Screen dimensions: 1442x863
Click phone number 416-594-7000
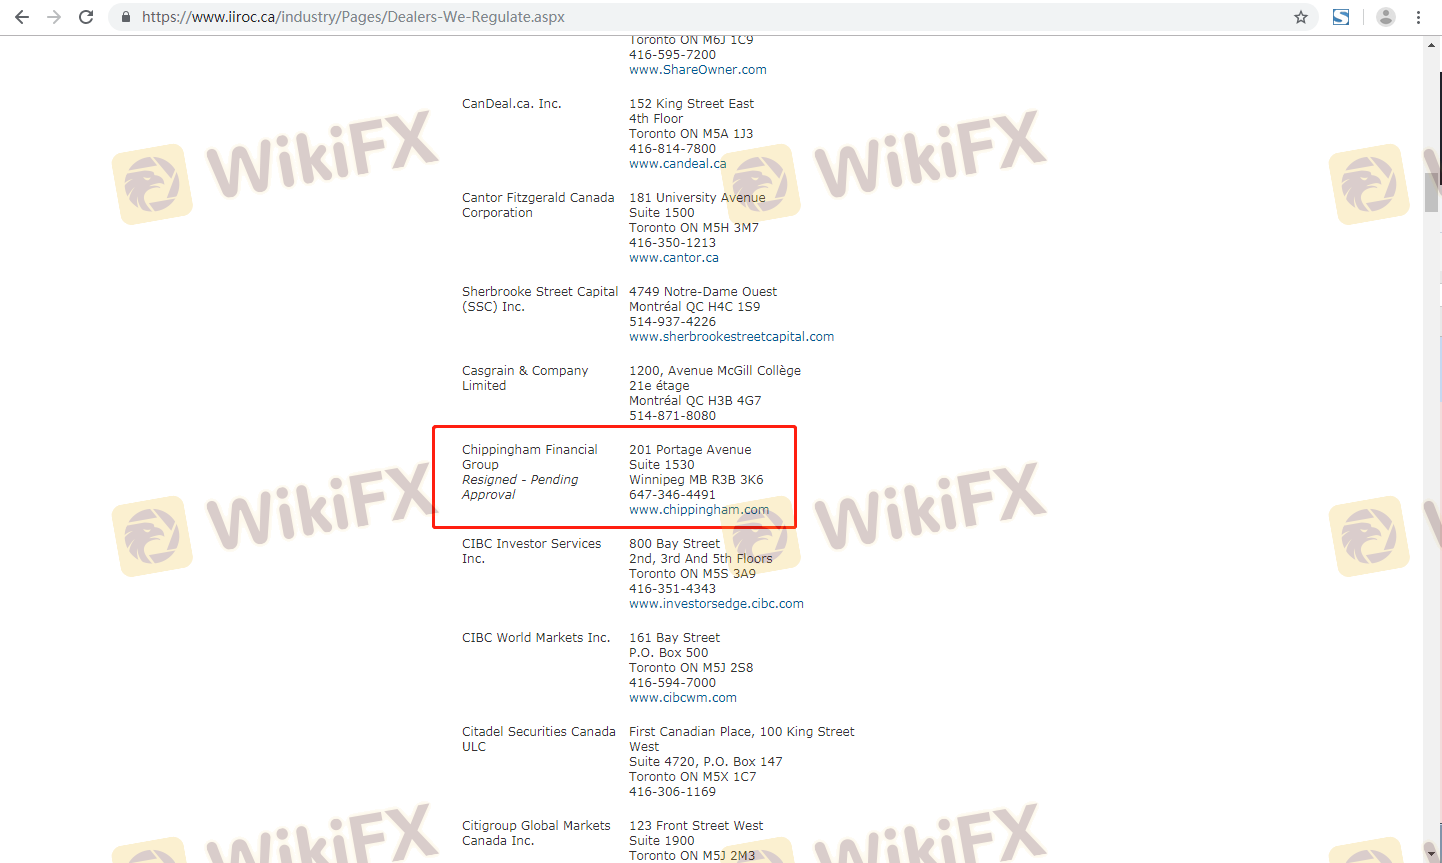click(x=672, y=683)
